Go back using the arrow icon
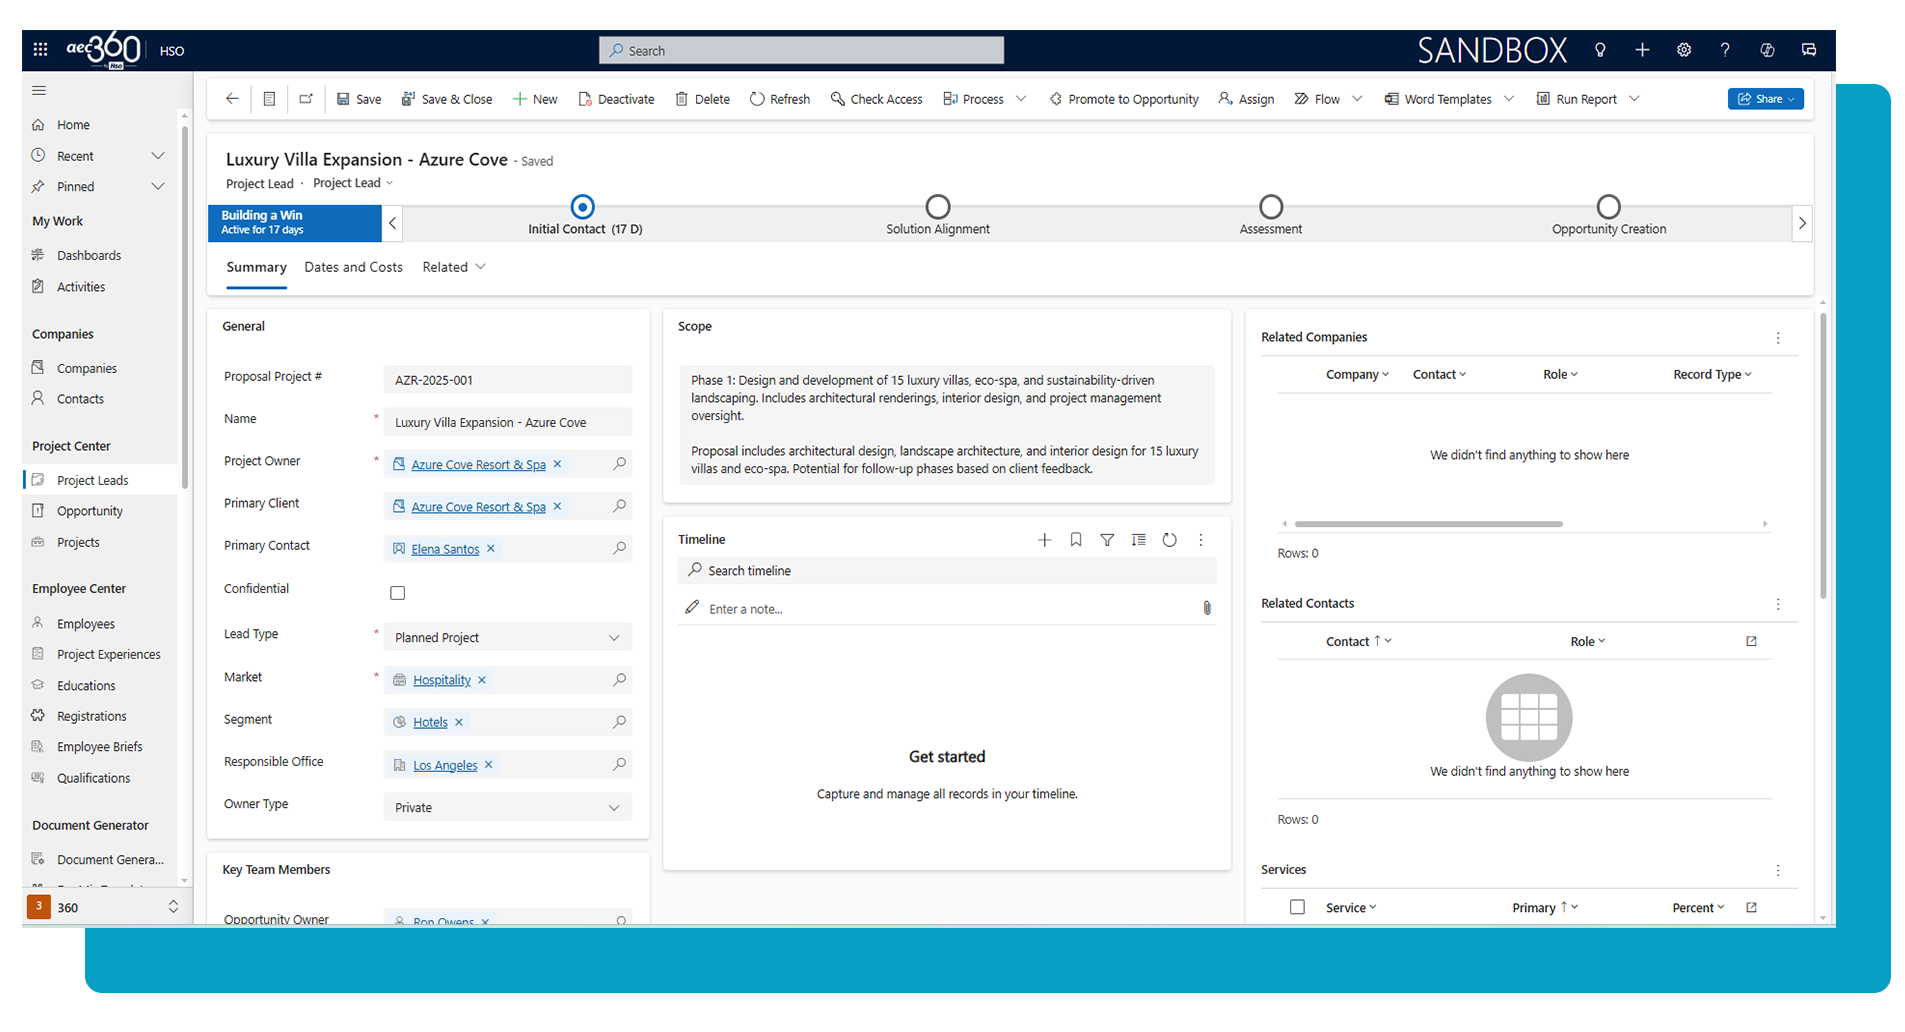Image resolution: width=1905 pixels, height=1032 pixels. 232,98
